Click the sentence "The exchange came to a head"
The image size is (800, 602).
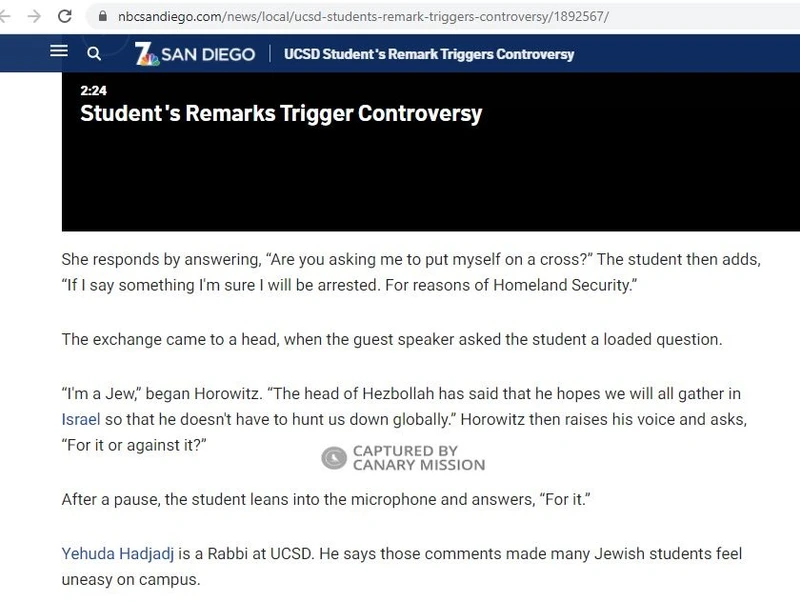click(391, 339)
